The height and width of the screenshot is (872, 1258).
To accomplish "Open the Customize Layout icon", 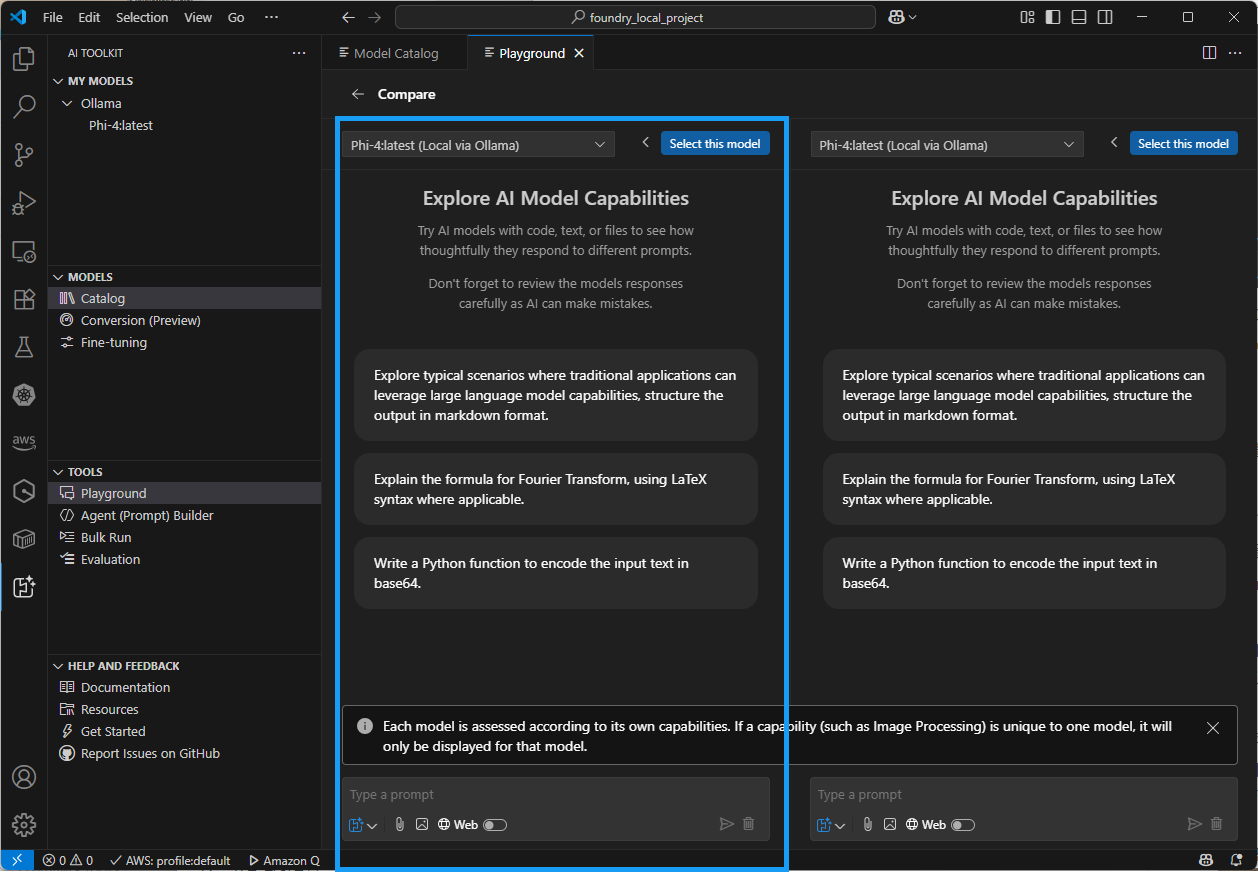I will pyautogui.click(x=1027, y=17).
